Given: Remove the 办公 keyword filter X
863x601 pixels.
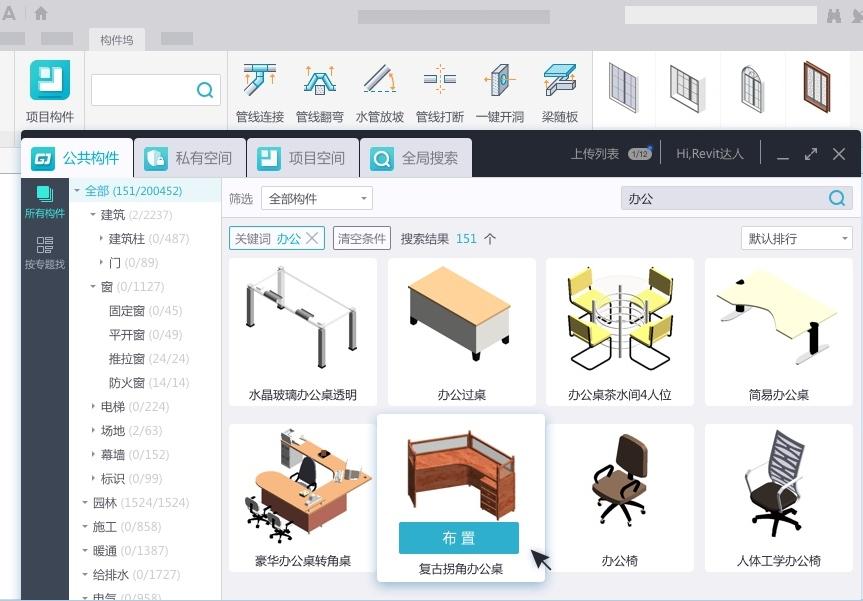Looking at the screenshot, I should pyautogui.click(x=312, y=238).
